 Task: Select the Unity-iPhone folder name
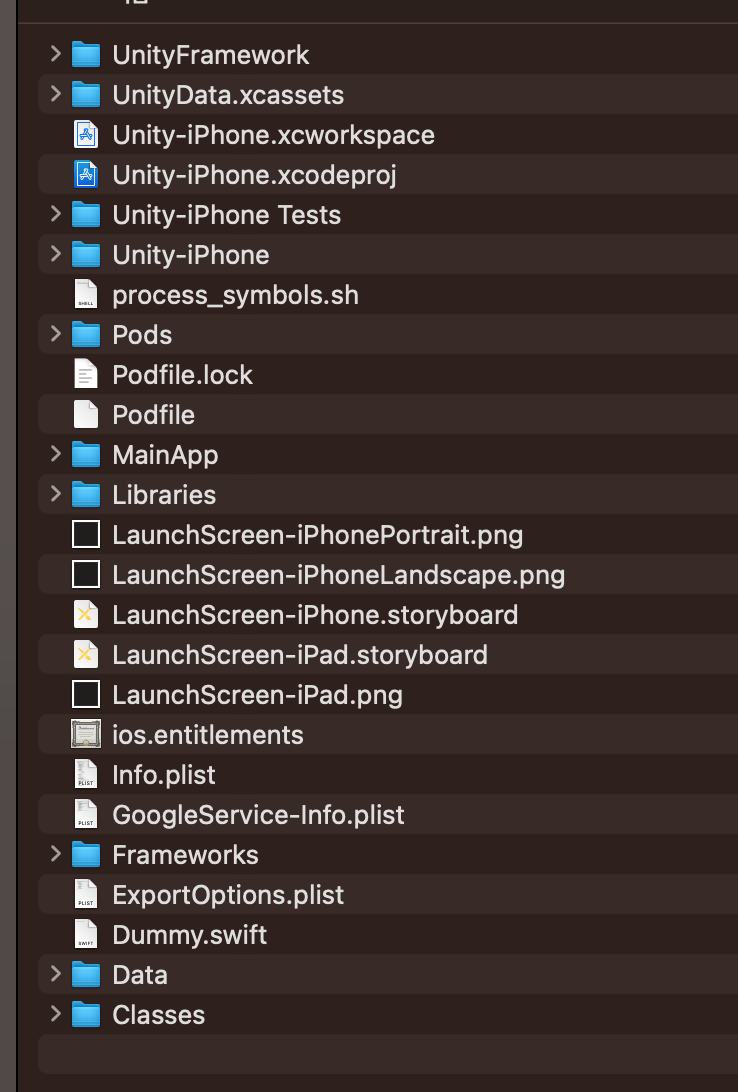tap(191, 255)
